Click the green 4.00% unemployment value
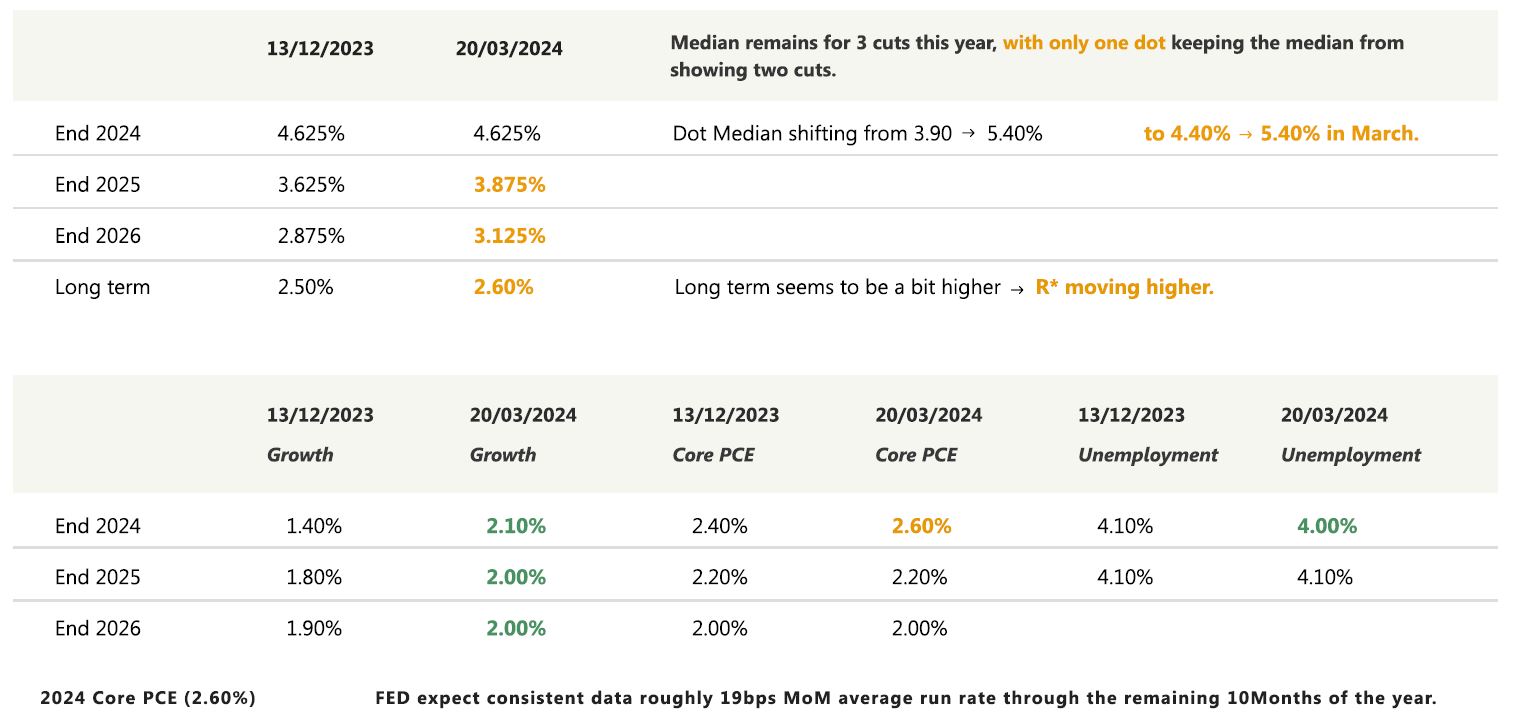This screenshot has height=727, width=1514. 1327,526
